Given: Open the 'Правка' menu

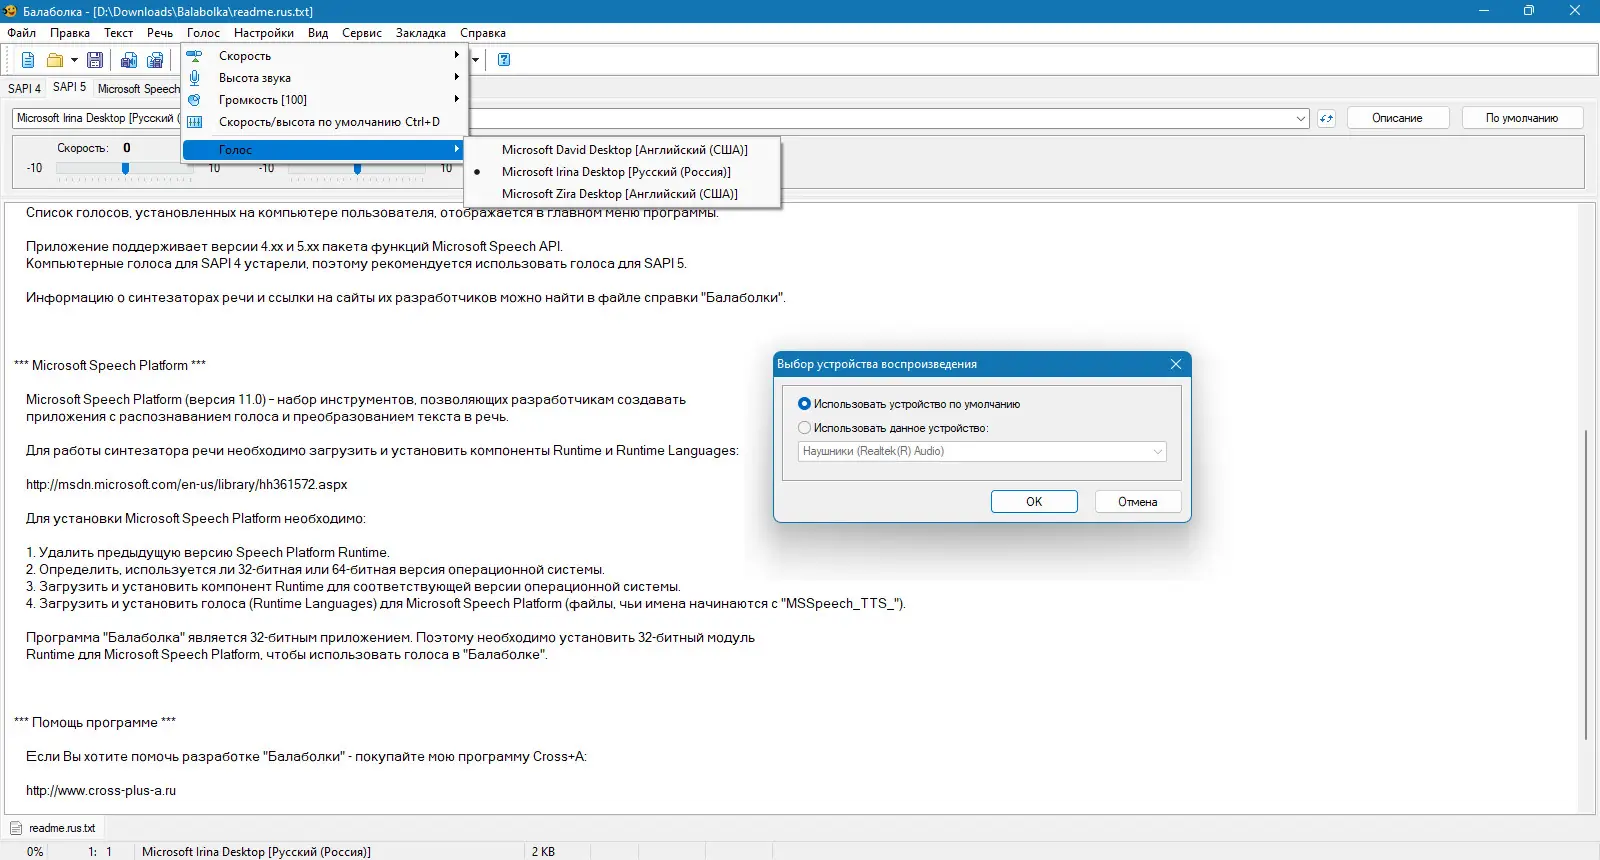Looking at the screenshot, I should click(x=70, y=33).
